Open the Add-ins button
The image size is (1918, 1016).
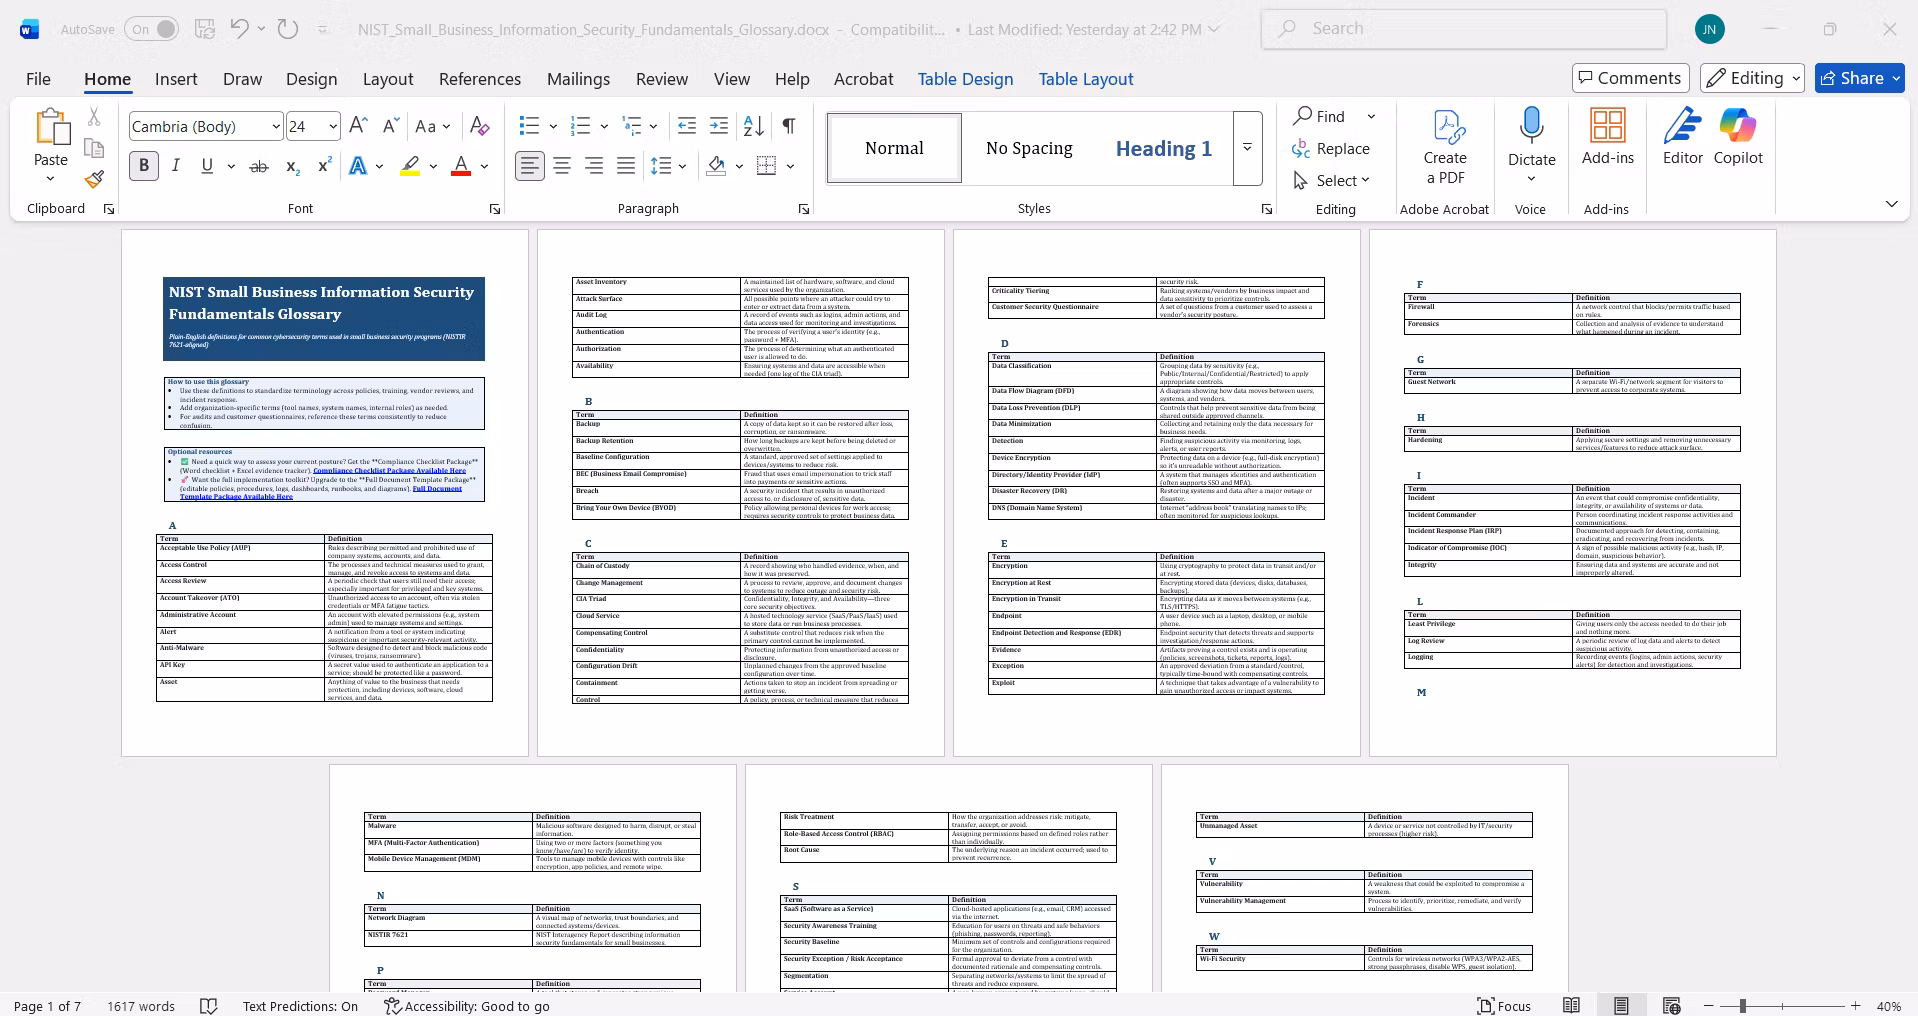[x=1608, y=137]
